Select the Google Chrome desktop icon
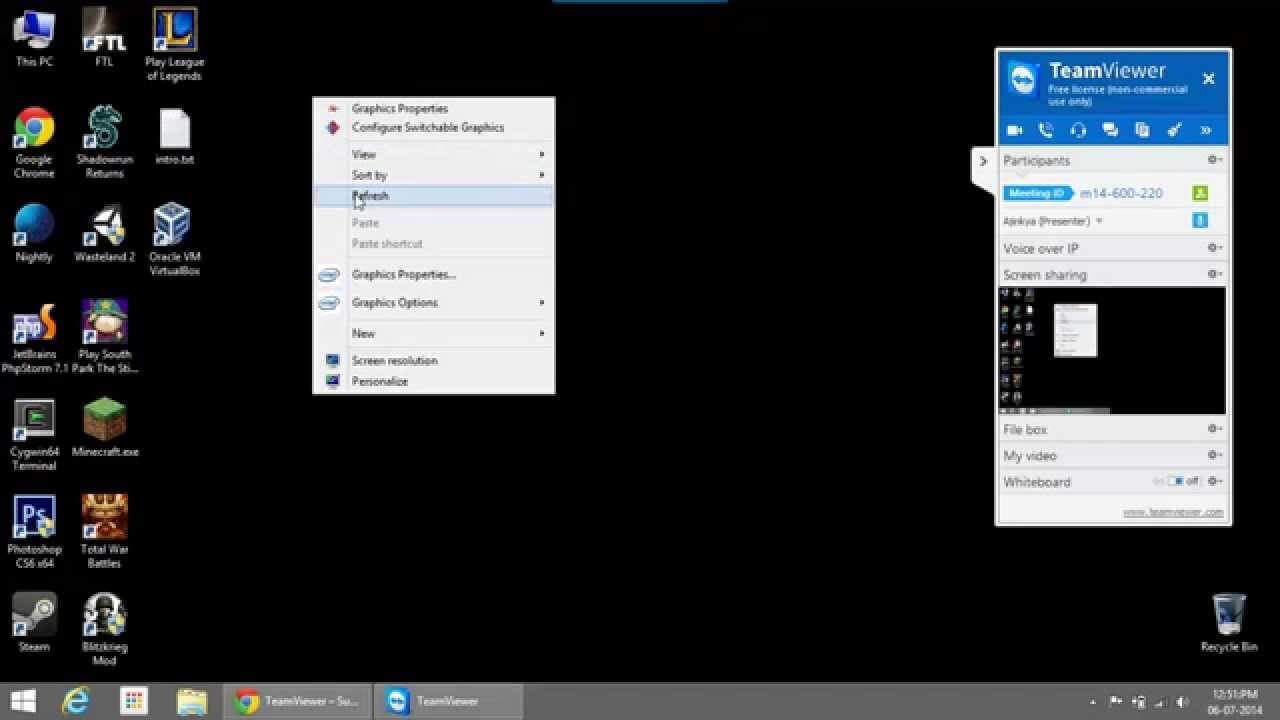The image size is (1280, 720). pos(34,143)
